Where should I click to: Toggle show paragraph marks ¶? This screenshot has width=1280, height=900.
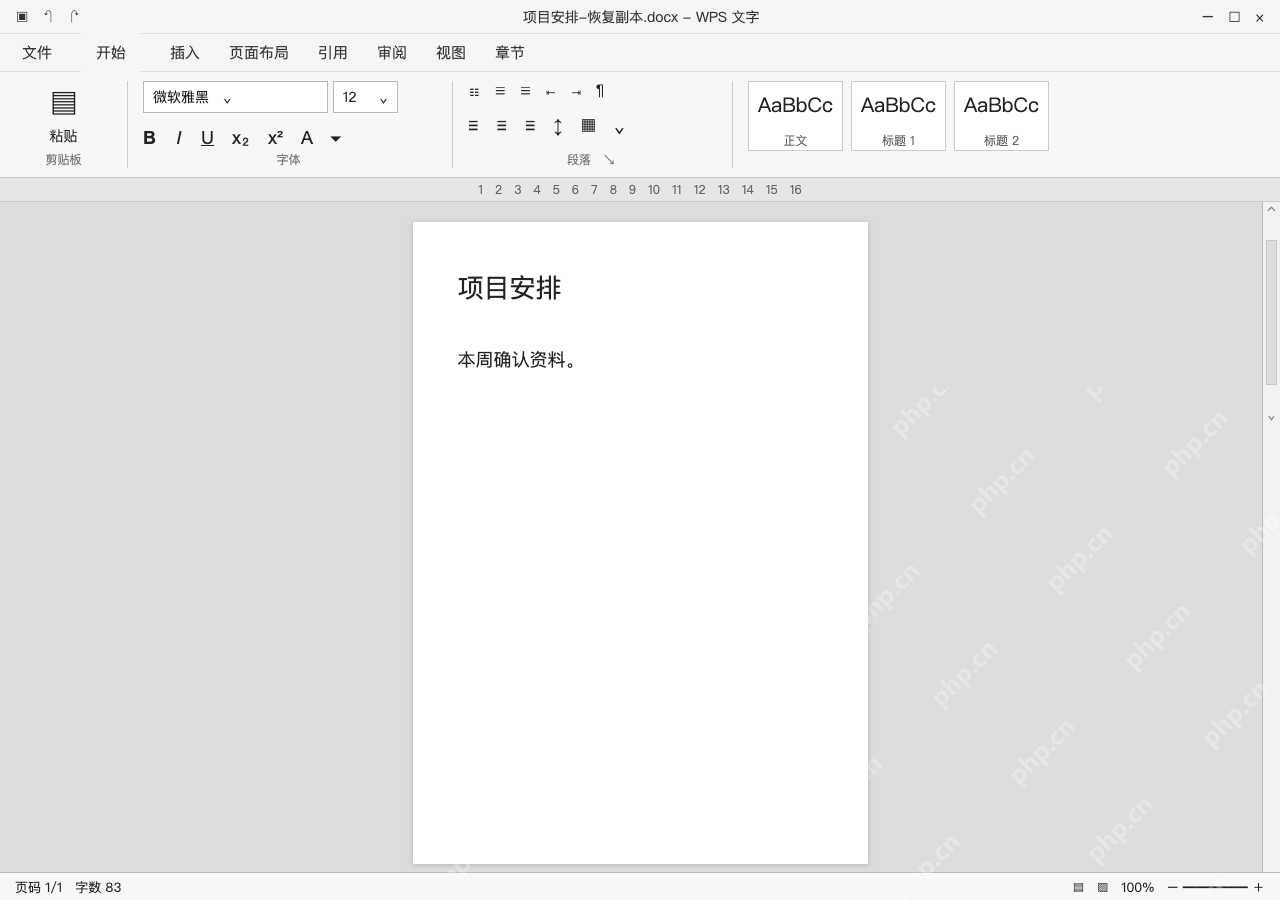600,91
